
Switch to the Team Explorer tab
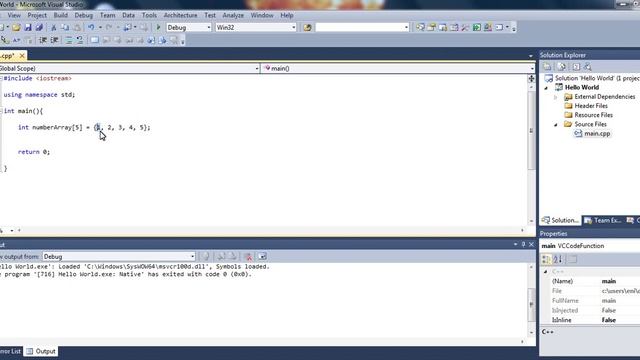602,220
